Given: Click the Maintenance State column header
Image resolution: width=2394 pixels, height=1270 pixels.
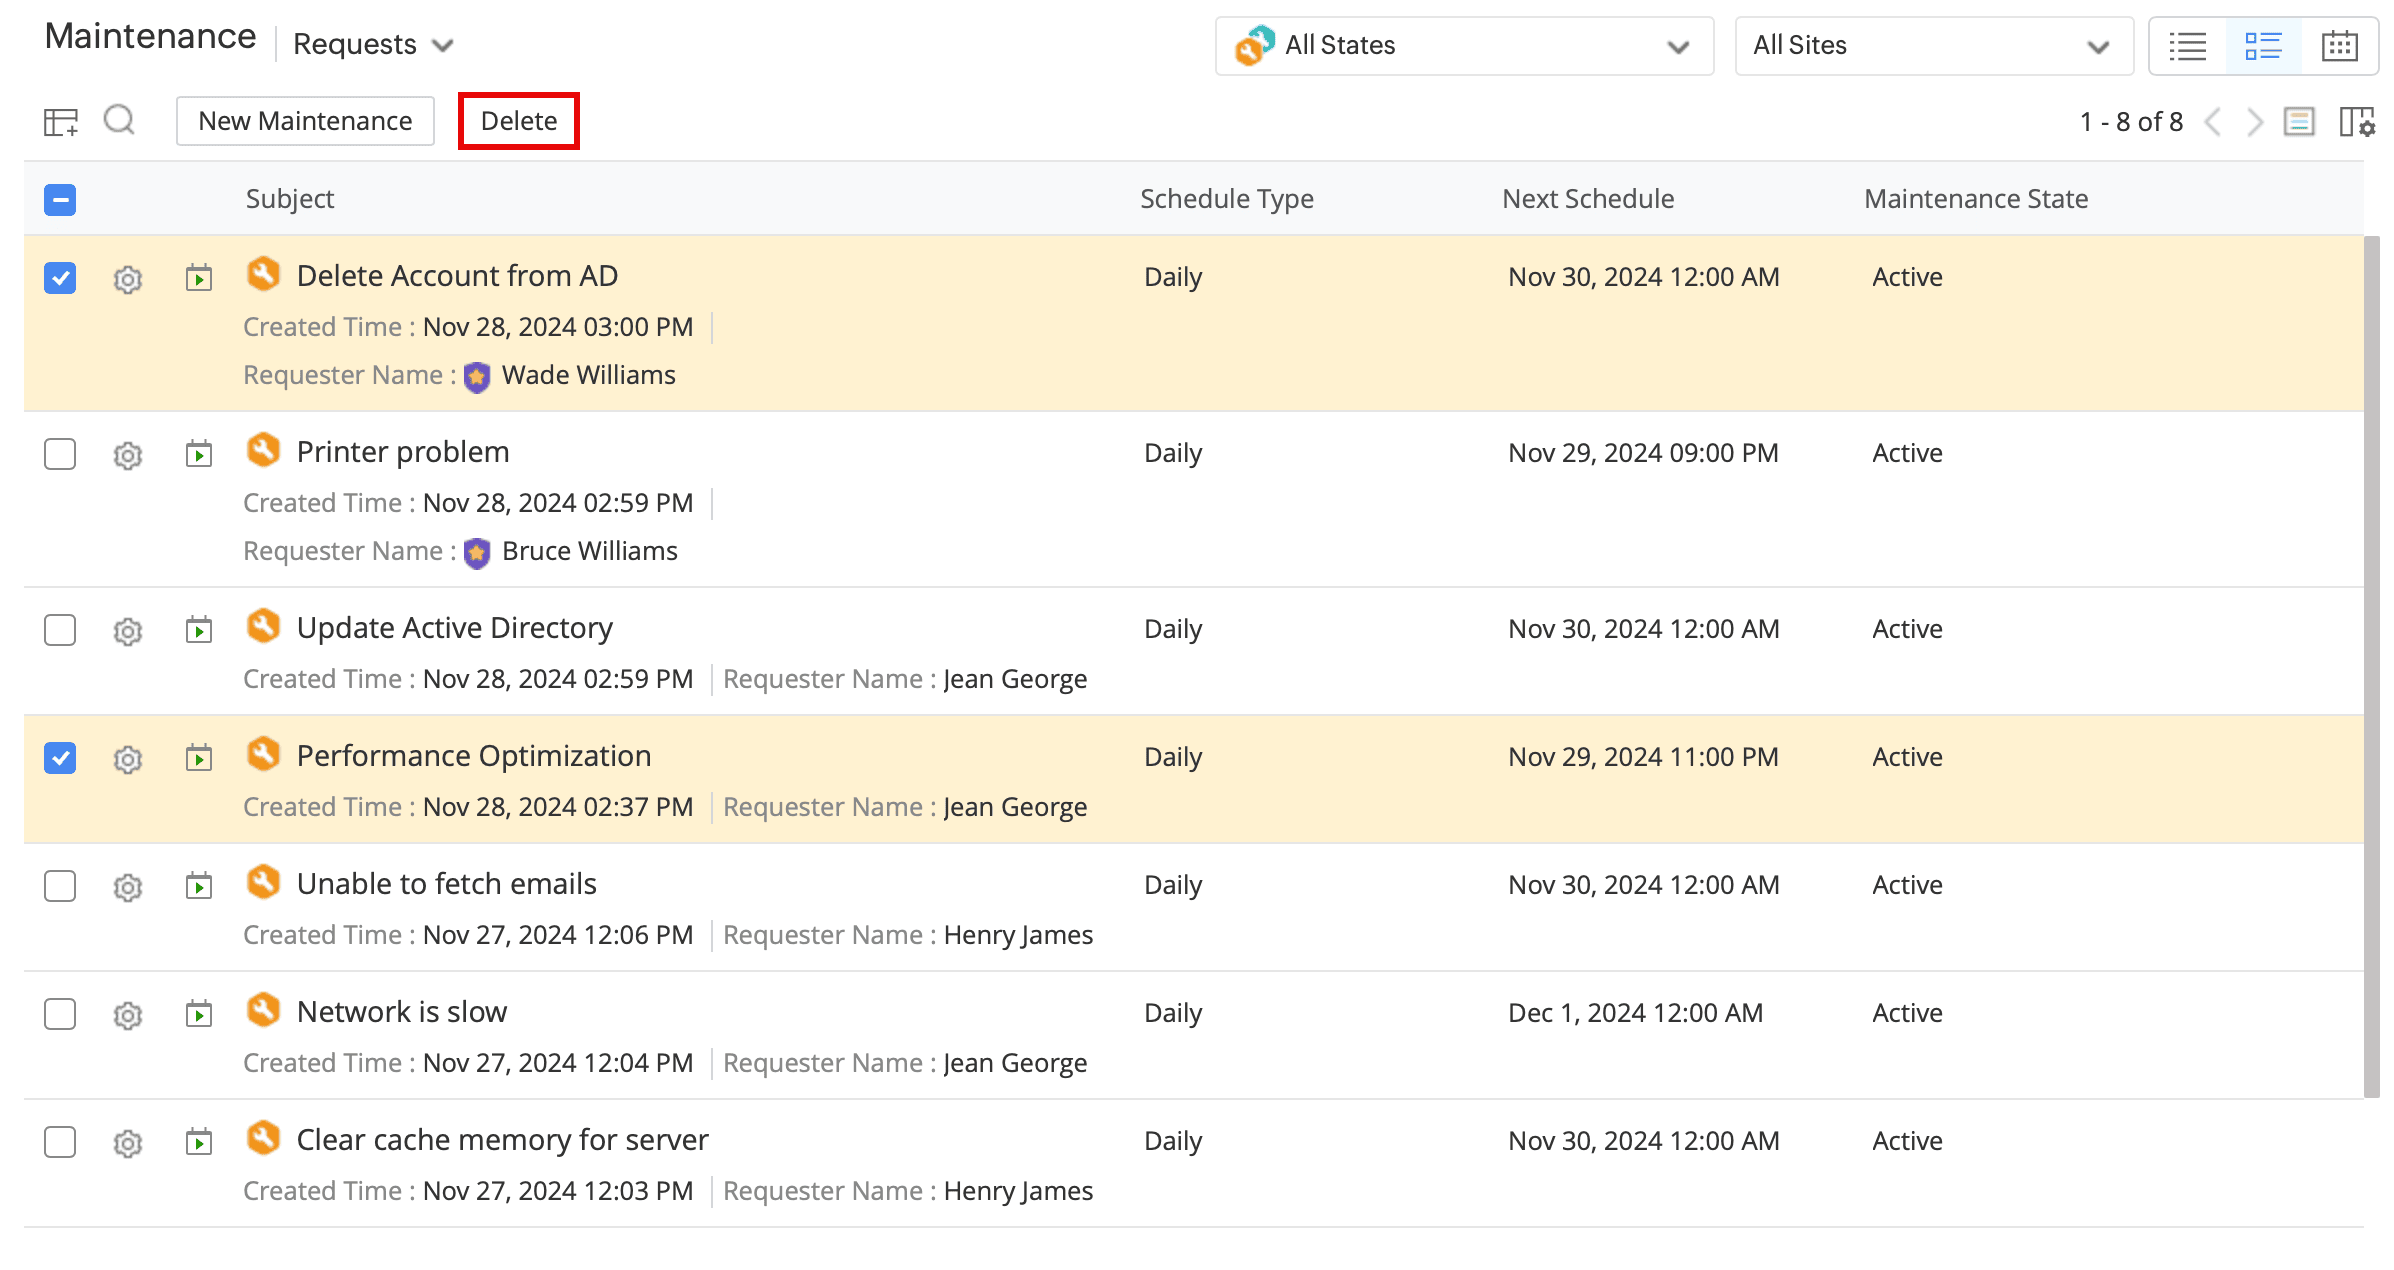Looking at the screenshot, I should point(1975,199).
